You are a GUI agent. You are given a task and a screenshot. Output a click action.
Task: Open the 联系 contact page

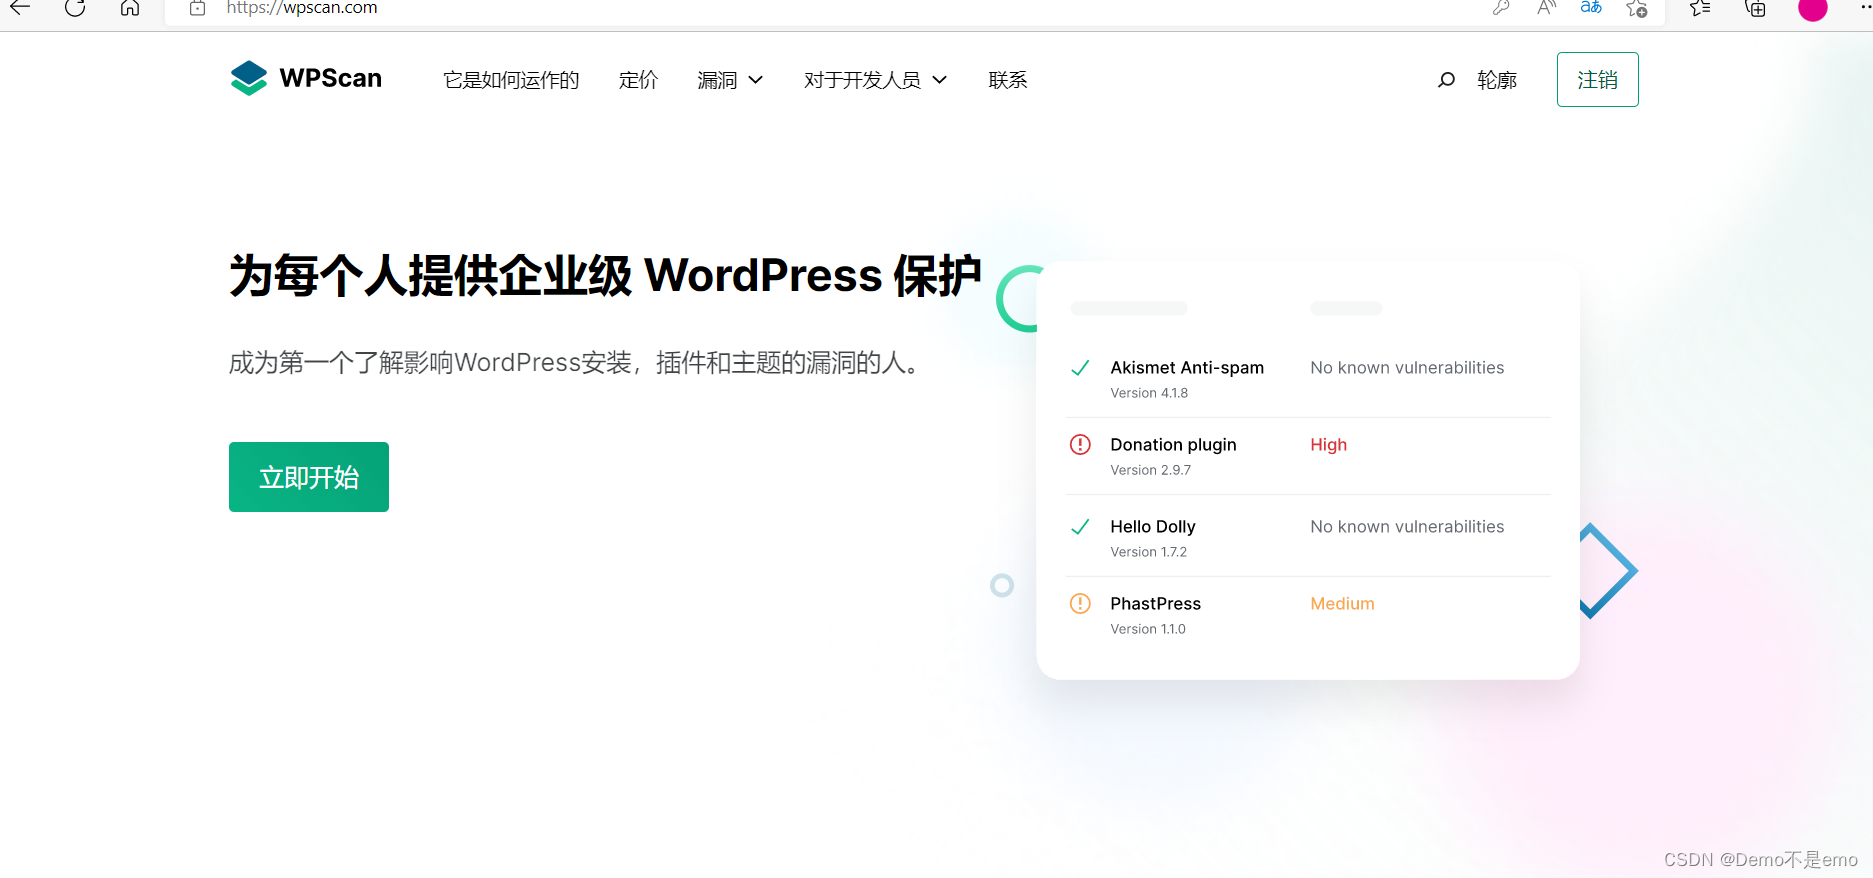point(1008,80)
